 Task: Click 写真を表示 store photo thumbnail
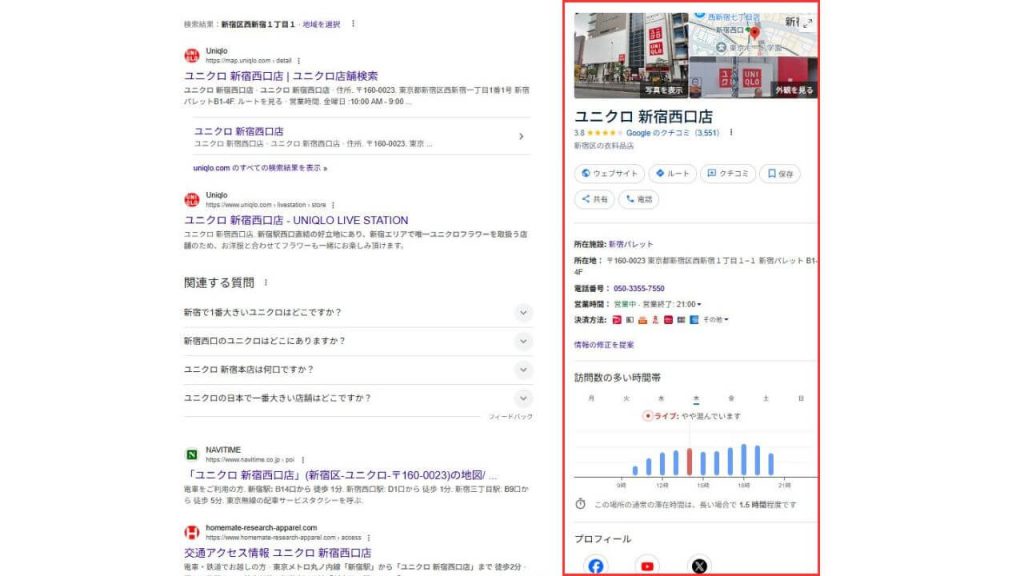631,56
